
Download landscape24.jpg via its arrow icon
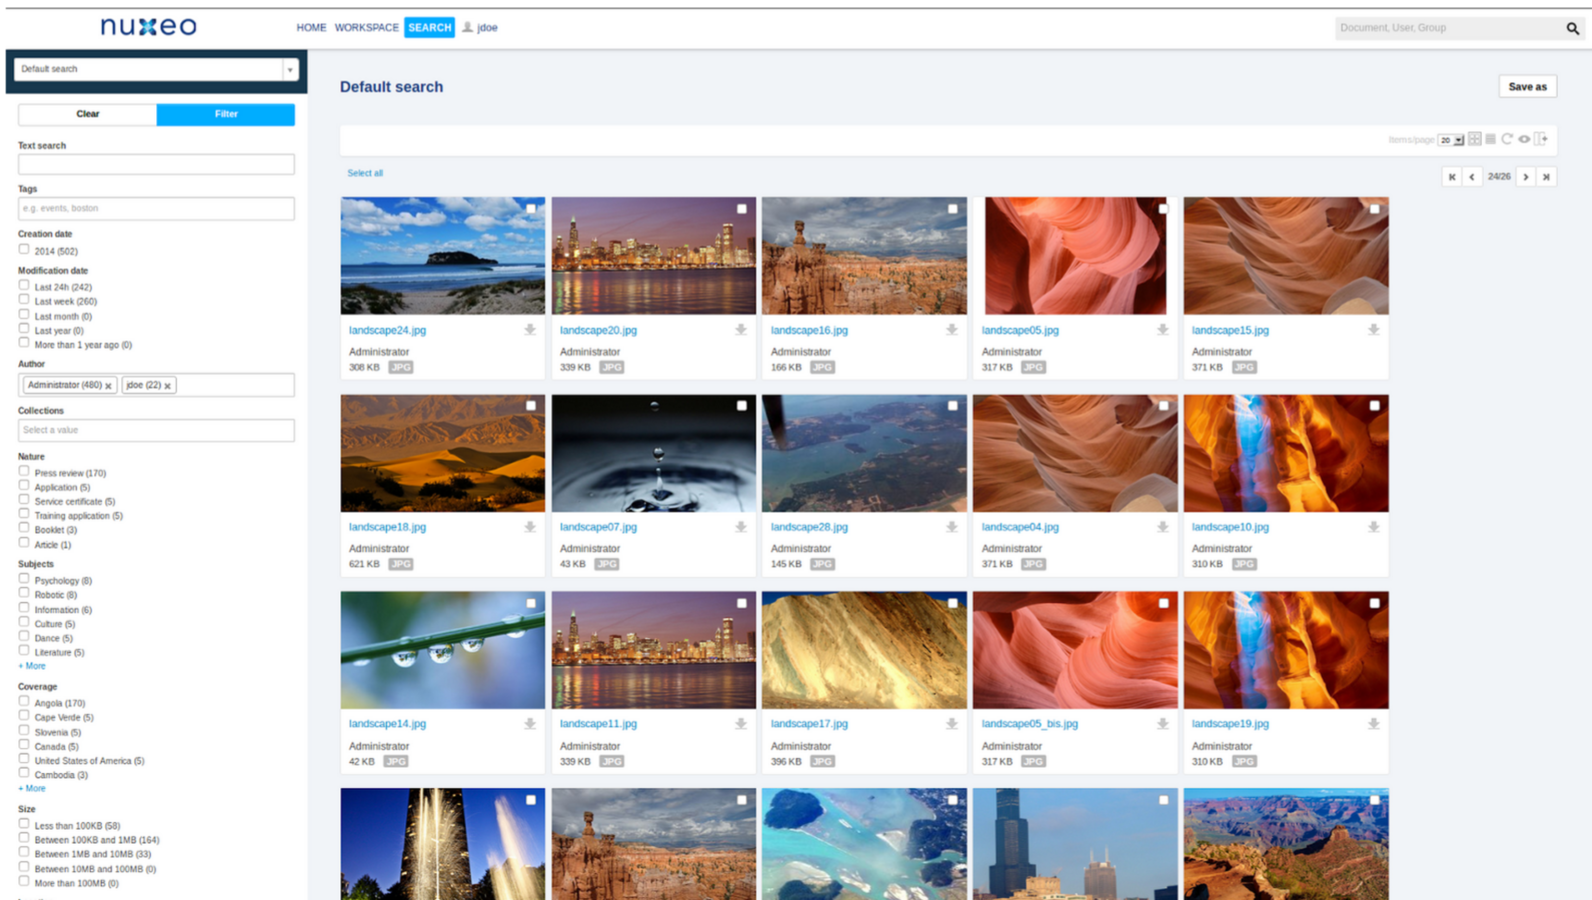[530, 330]
